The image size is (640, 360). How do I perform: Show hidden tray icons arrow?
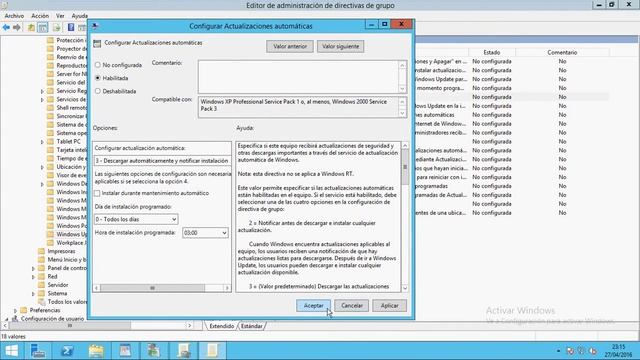tap(558, 351)
